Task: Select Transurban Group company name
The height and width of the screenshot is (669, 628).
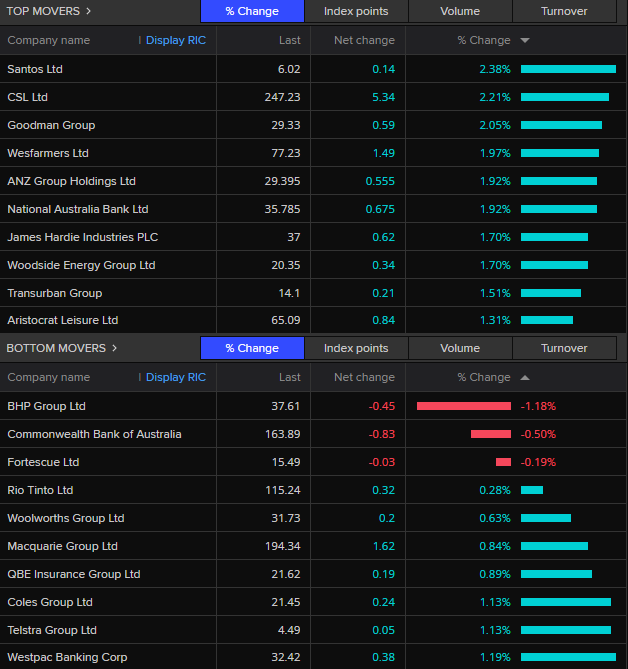Action: point(55,293)
